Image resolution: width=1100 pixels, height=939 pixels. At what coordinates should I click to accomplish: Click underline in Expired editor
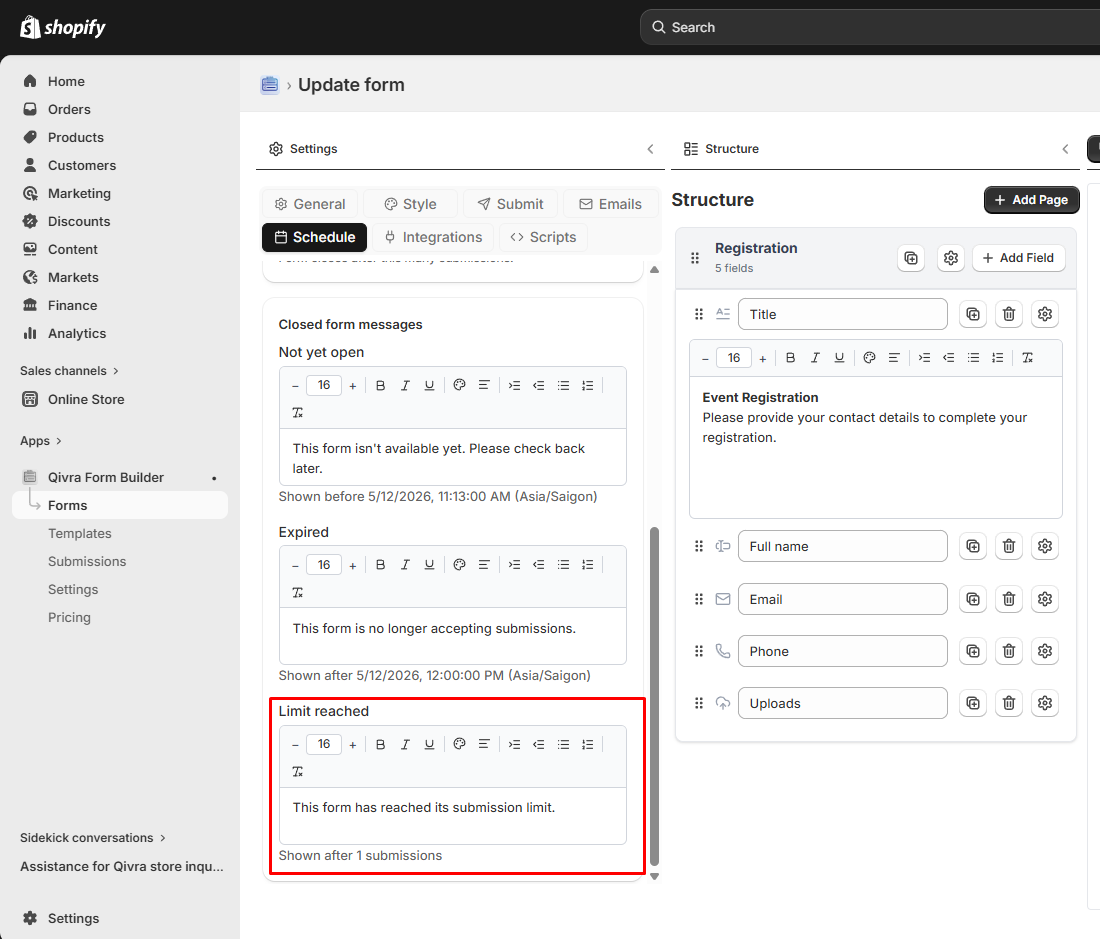click(429, 565)
